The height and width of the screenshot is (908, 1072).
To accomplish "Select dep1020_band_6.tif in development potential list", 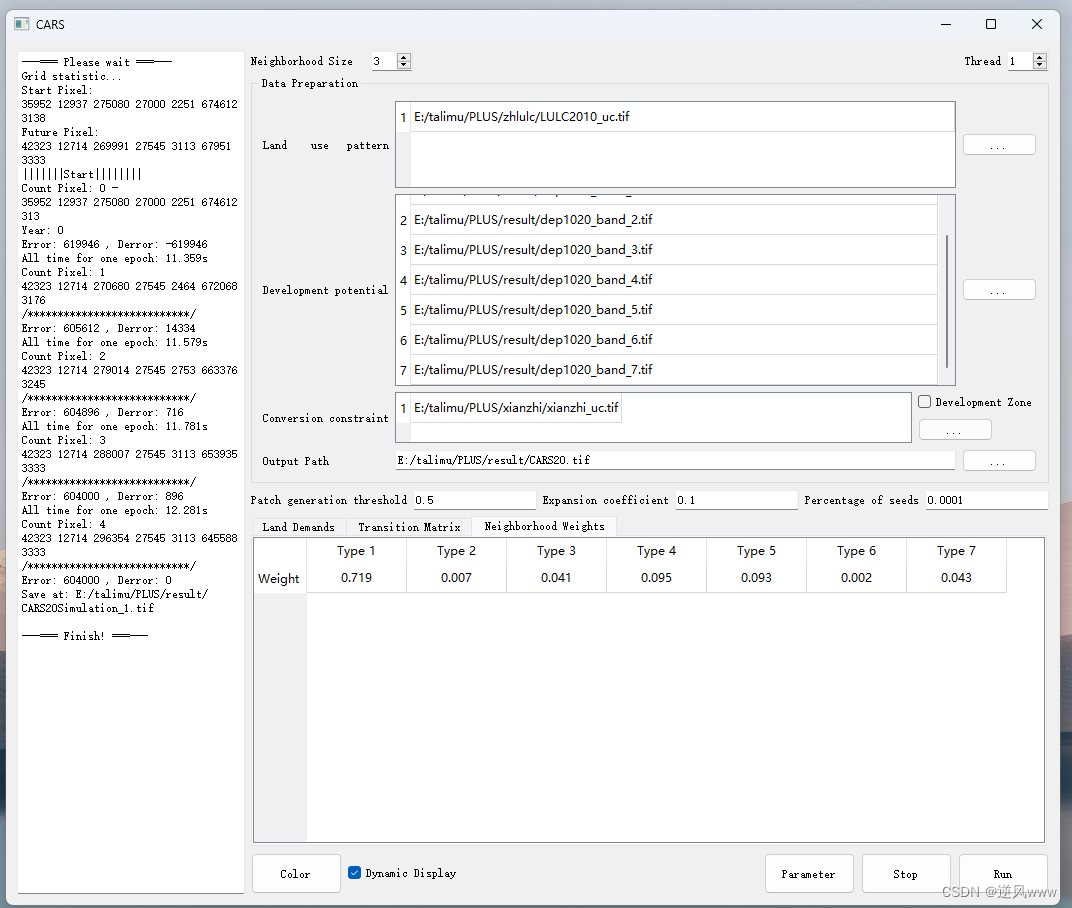I will point(673,340).
